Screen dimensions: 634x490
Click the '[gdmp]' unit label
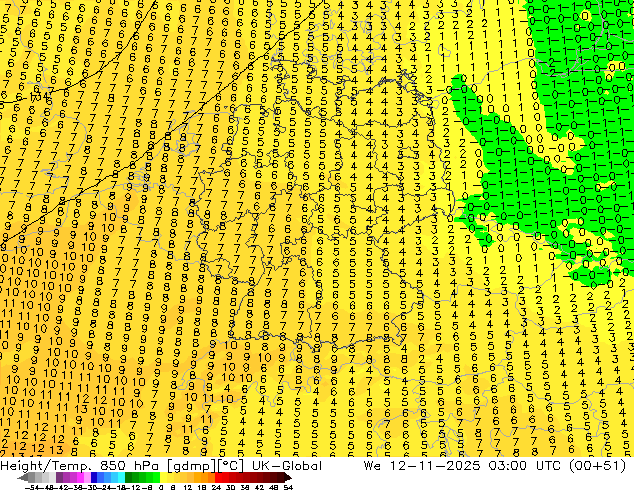(x=192, y=466)
